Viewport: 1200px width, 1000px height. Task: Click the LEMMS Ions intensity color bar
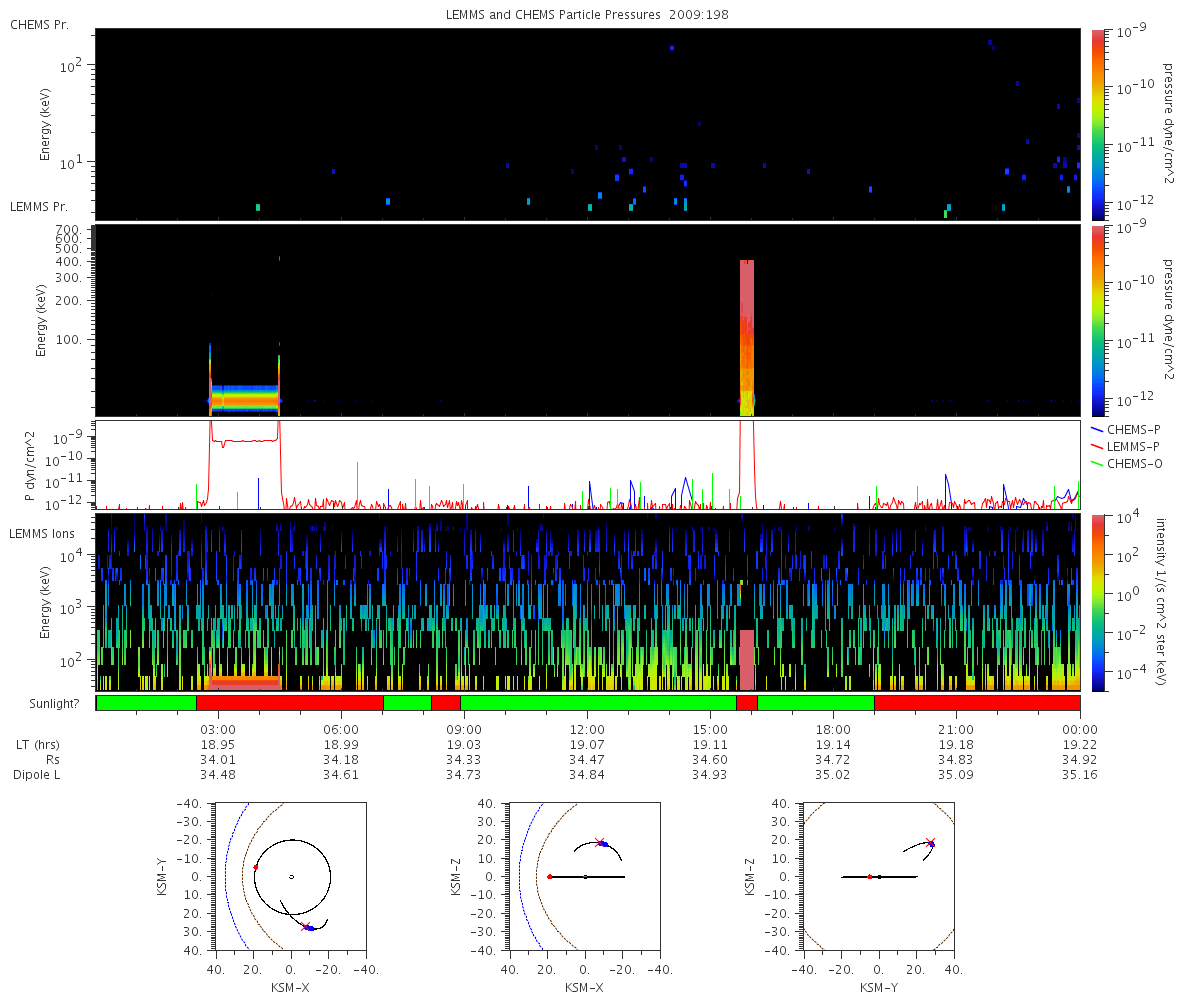[x=1098, y=602]
